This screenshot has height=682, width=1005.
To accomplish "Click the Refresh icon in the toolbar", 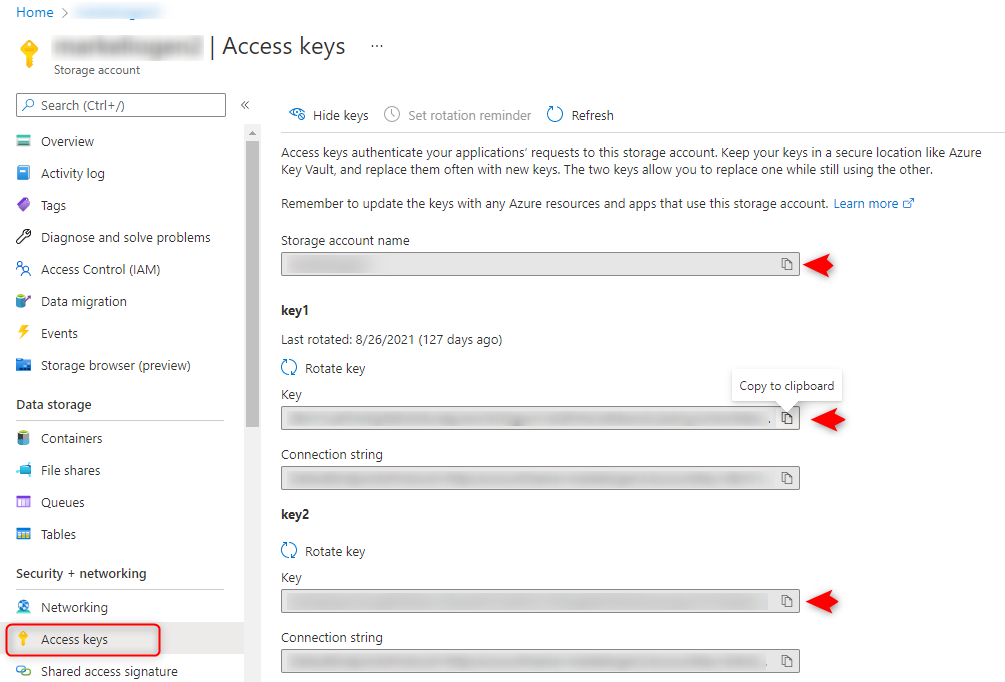I will 556,115.
